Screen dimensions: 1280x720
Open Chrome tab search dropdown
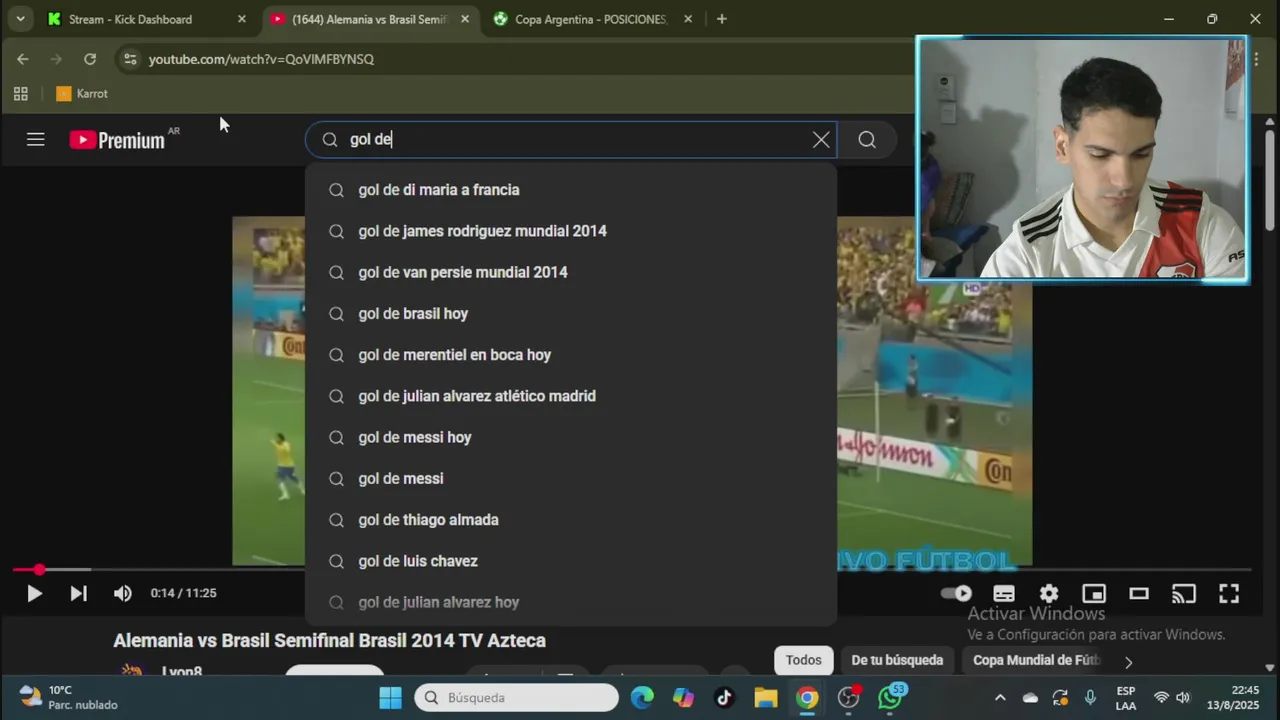[x=20, y=19]
